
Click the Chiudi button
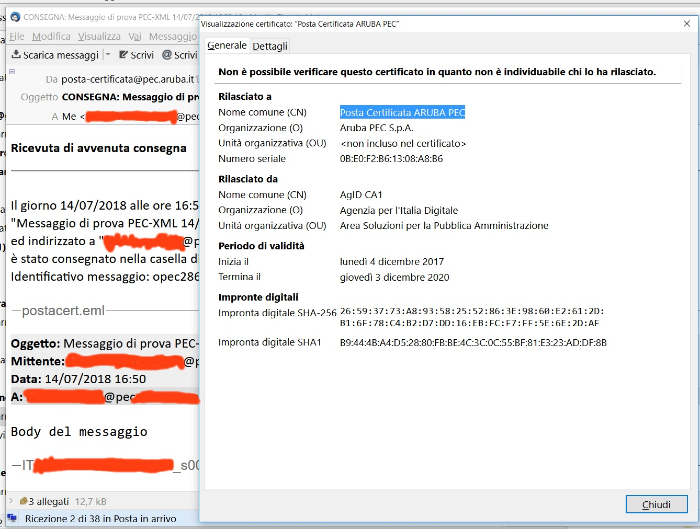pyautogui.click(x=656, y=504)
